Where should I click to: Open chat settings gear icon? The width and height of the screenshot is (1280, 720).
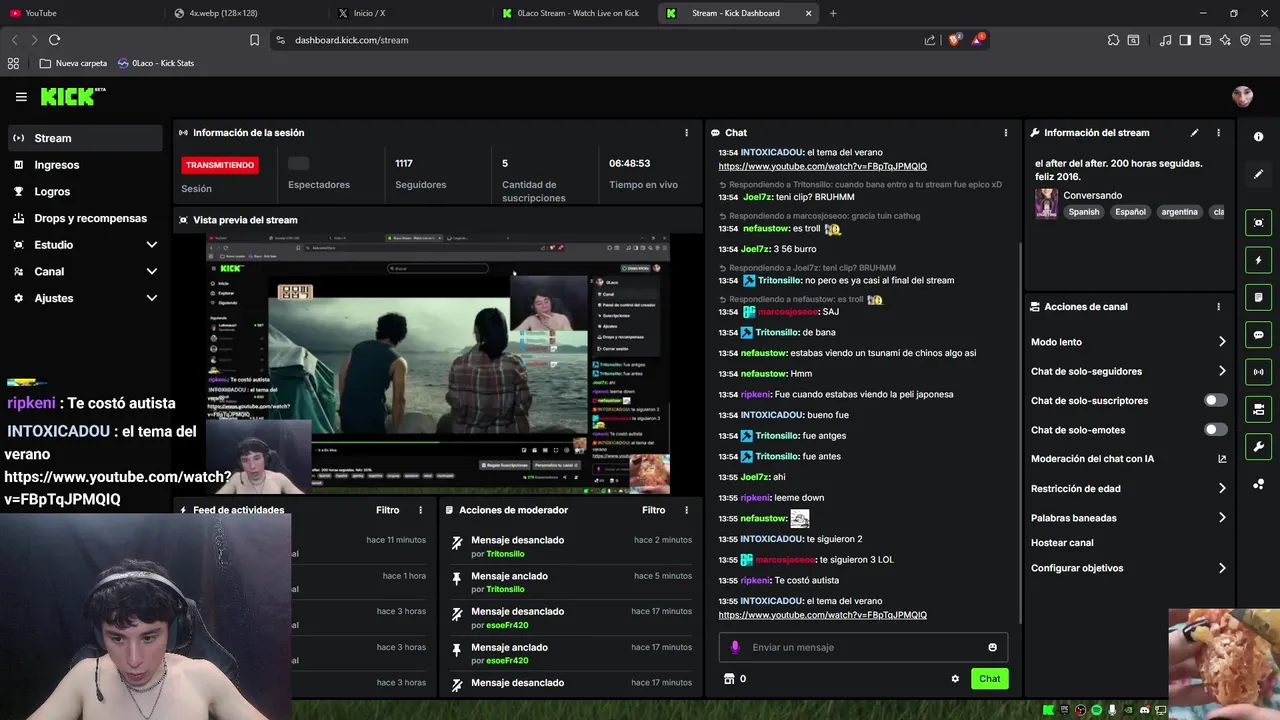click(955, 679)
